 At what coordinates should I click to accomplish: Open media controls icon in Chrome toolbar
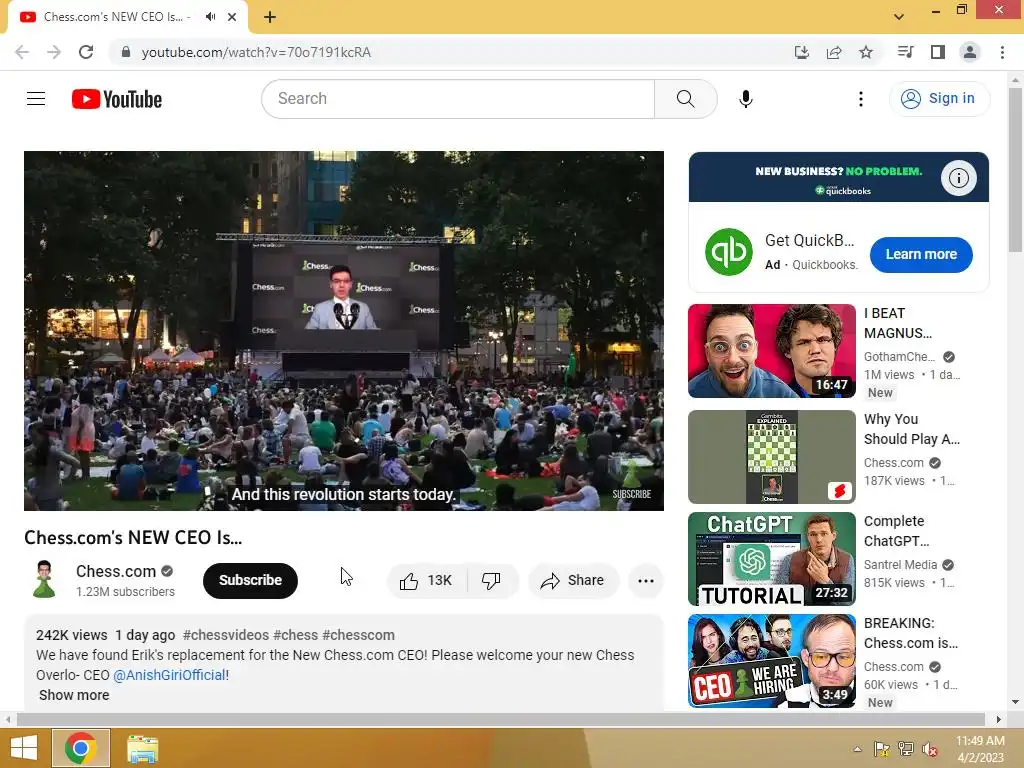(x=905, y=52)
